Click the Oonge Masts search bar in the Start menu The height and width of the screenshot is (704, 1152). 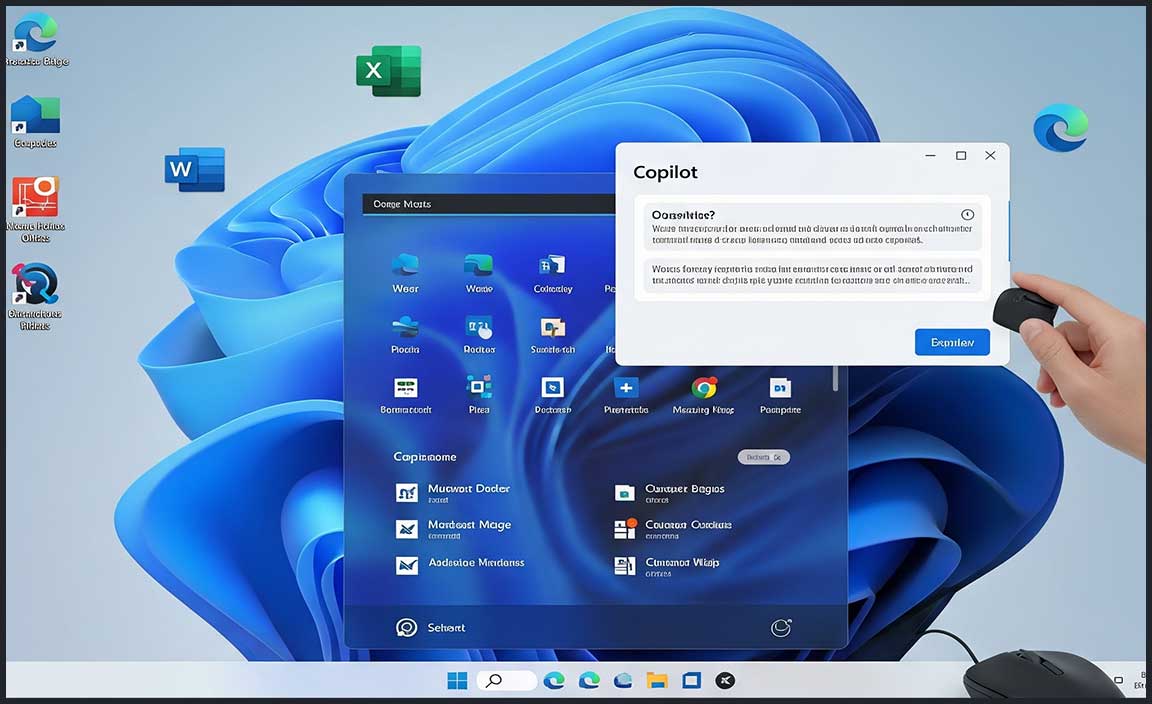tap(489, 204)
